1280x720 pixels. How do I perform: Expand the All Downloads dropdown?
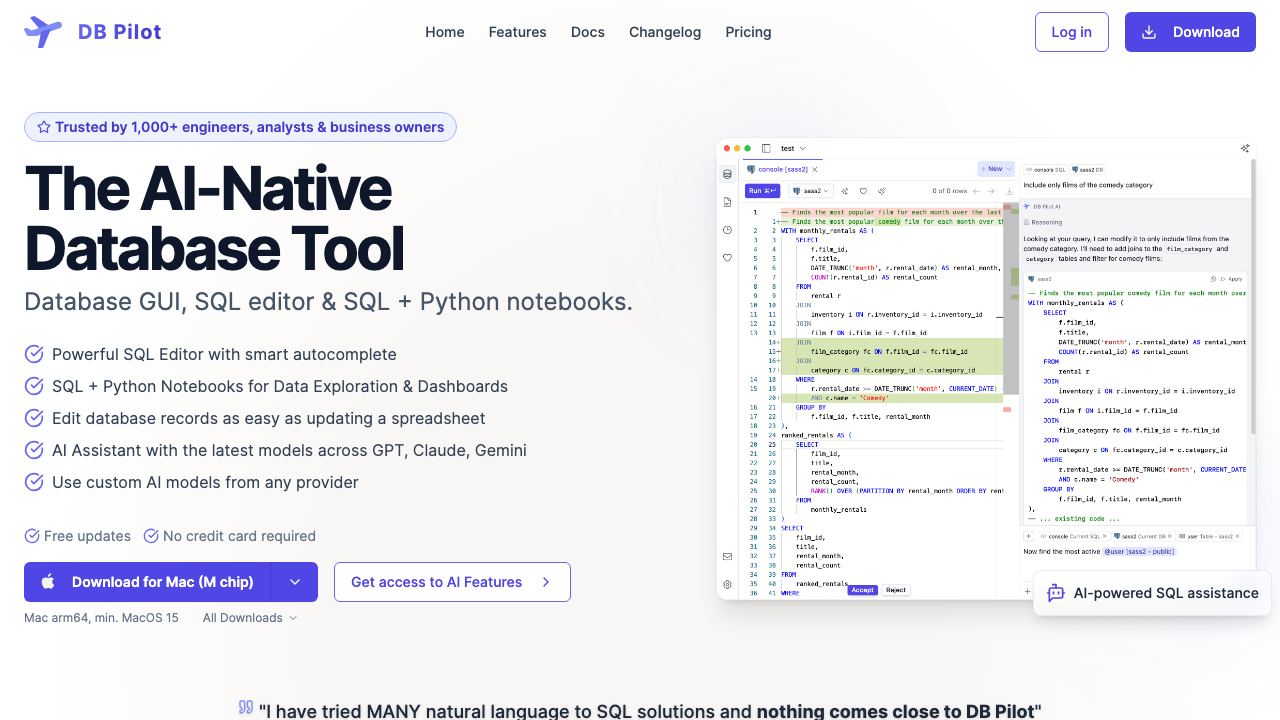pos(250,618)
